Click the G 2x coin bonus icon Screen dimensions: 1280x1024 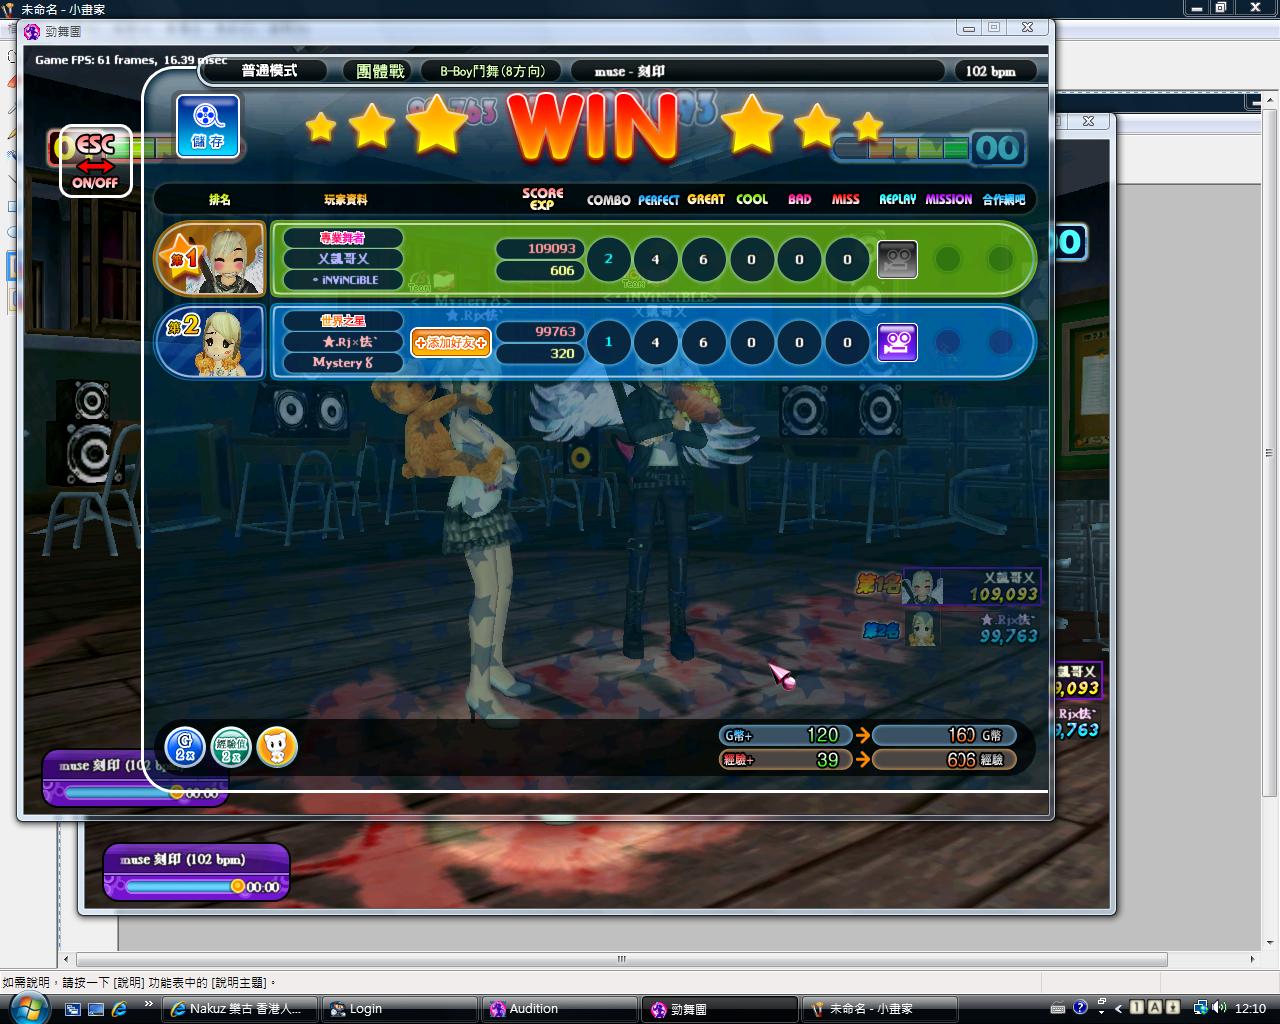[x=185, y=747]
